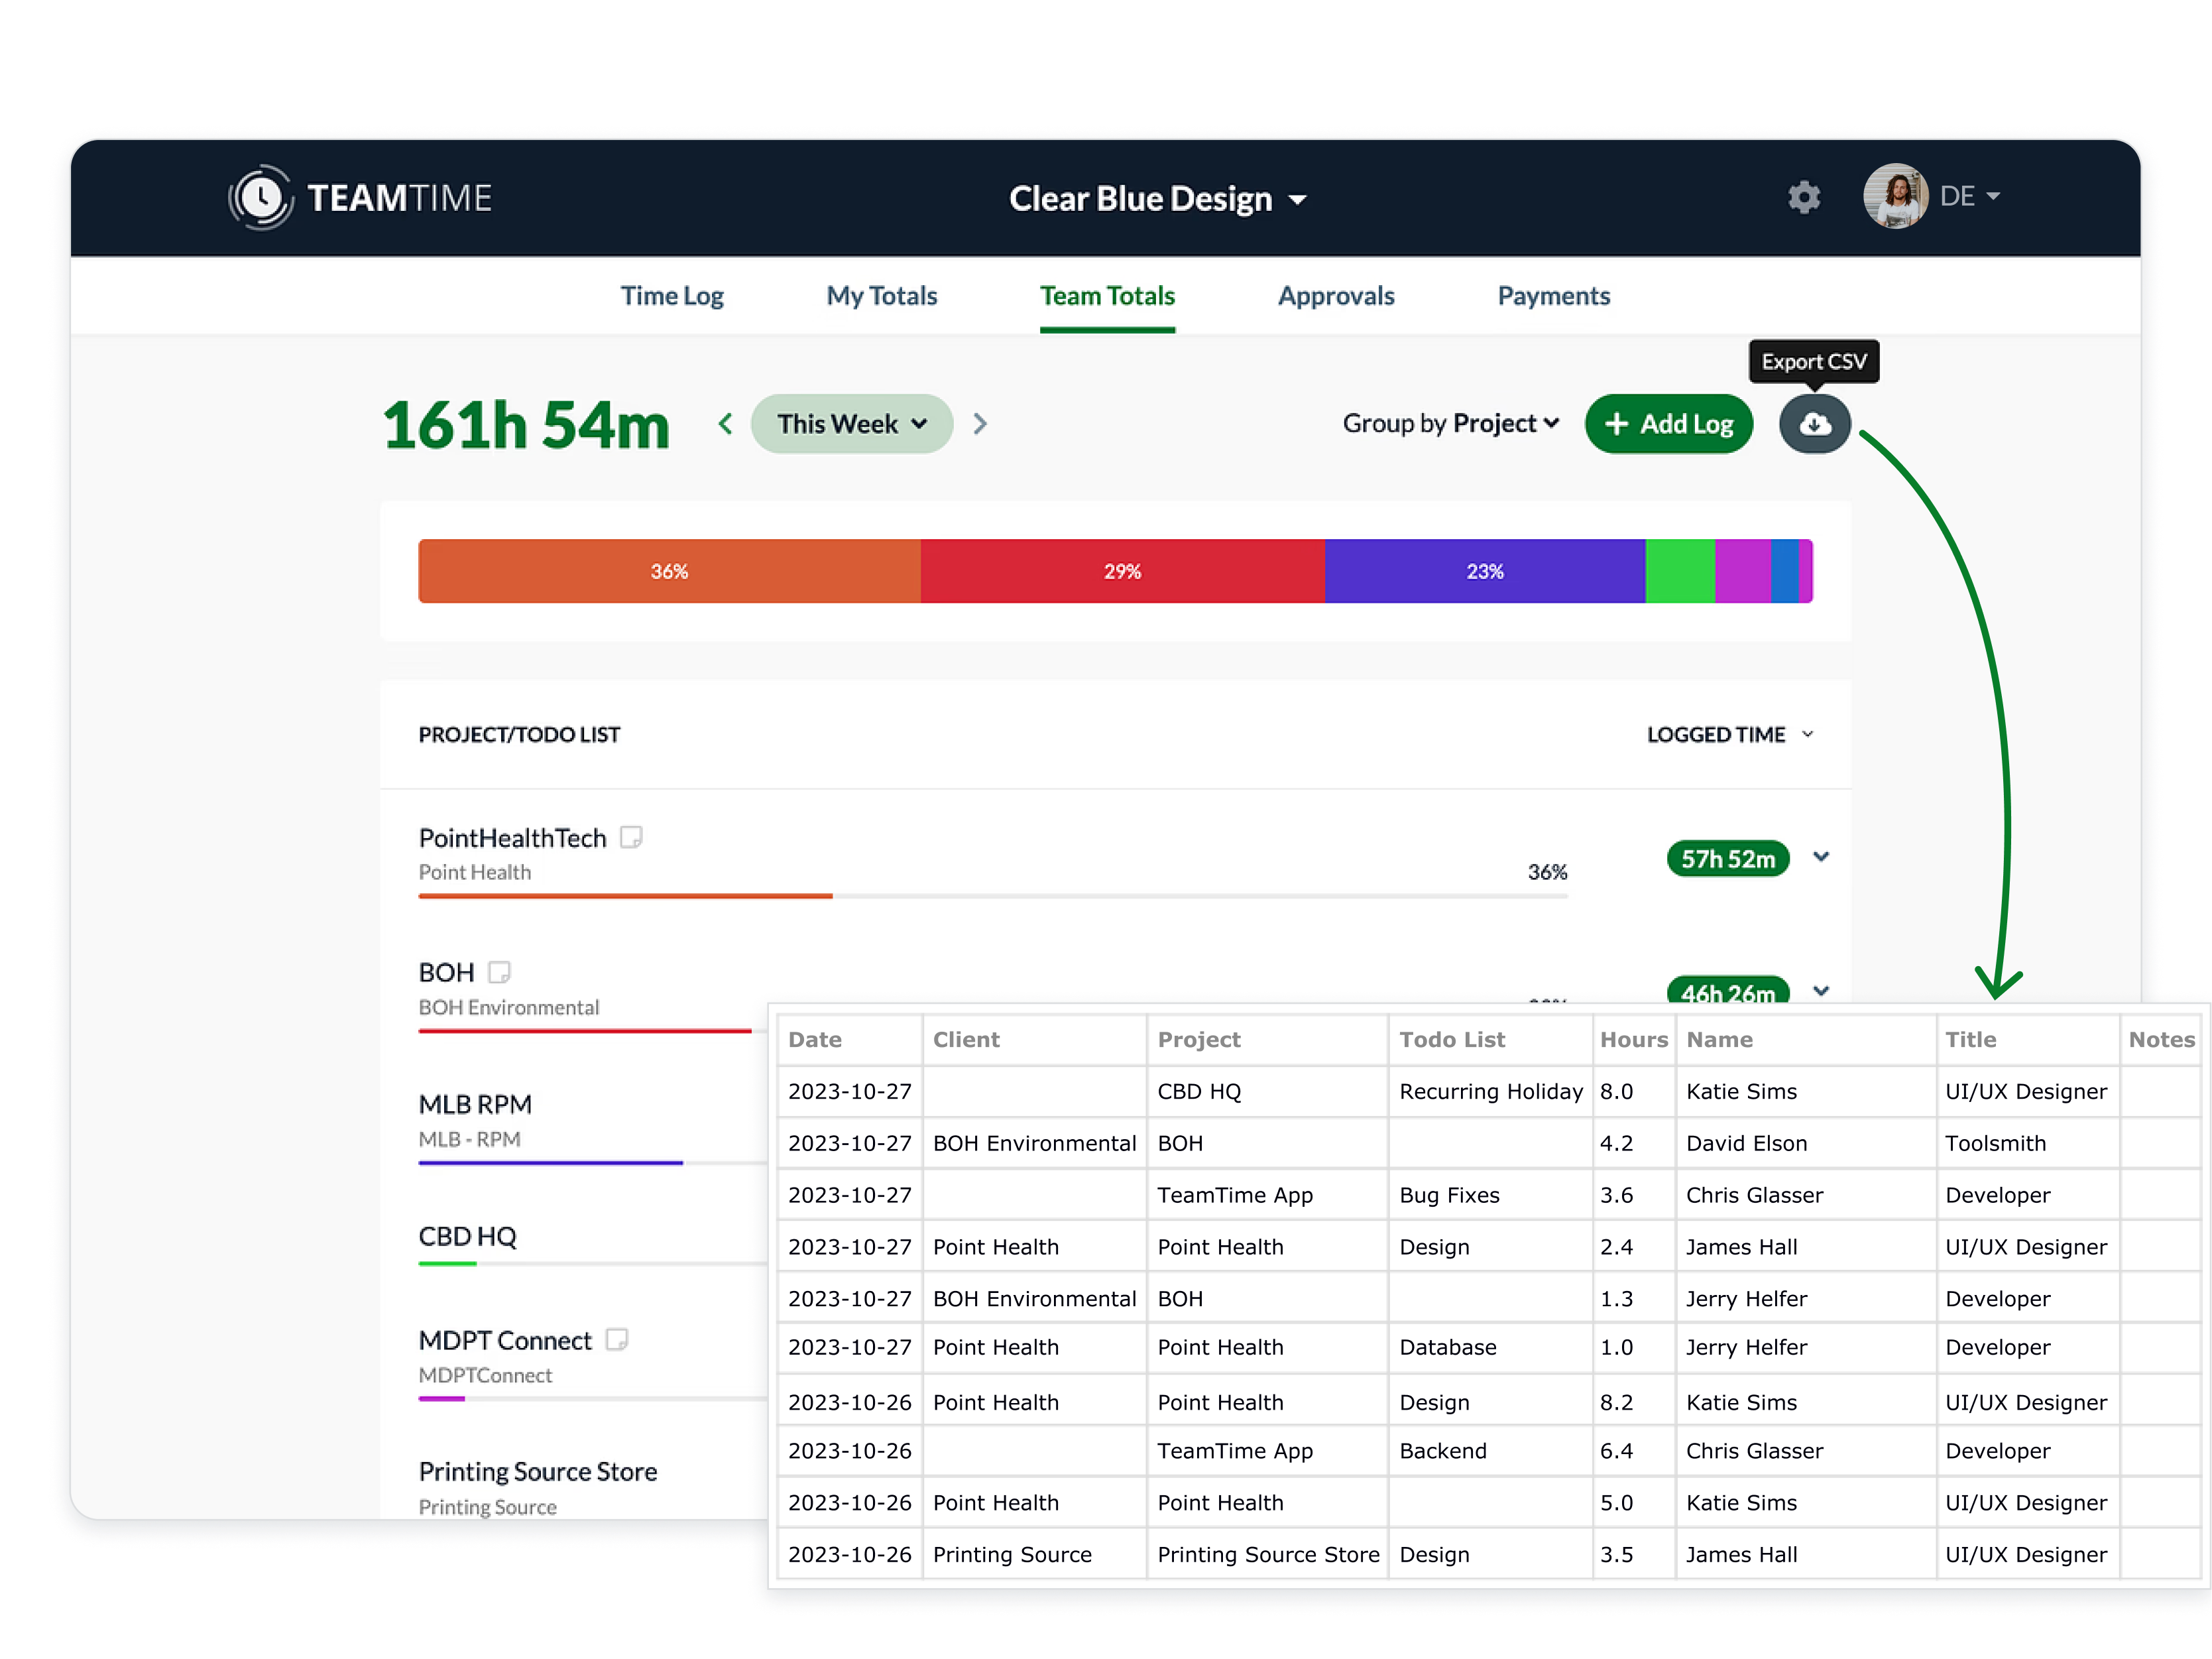Select the Team Totals tab
The width and height of the screenshot is (2212, 1659).
coord(1107,296)
